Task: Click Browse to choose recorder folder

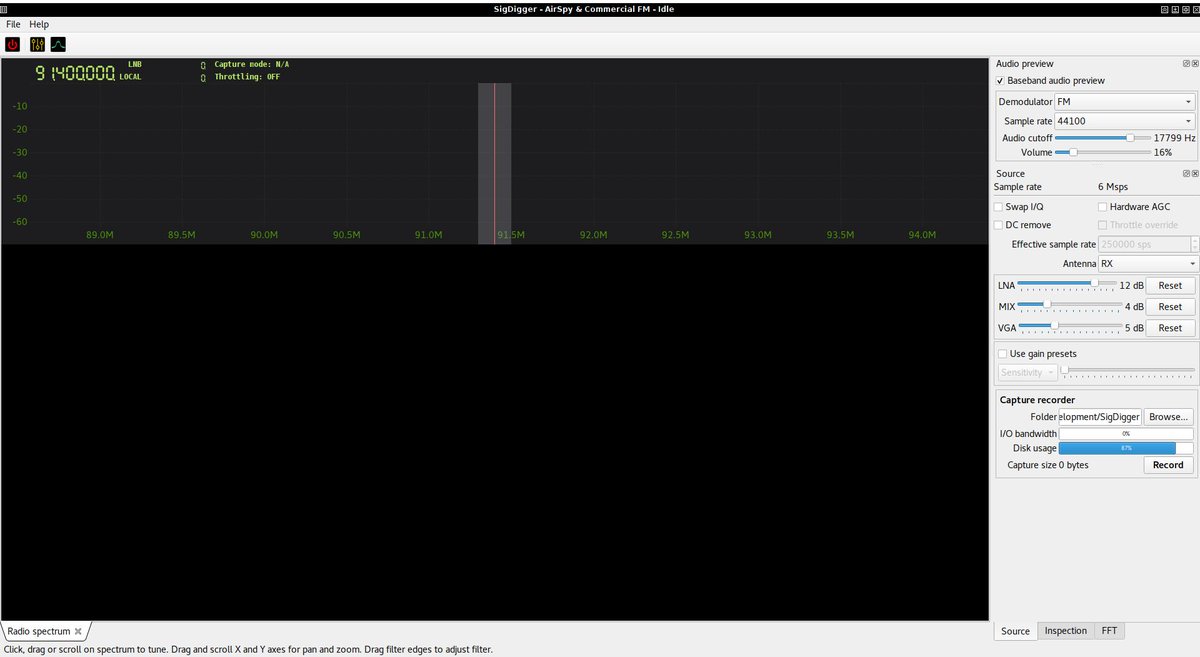Action: (1168, 416)
